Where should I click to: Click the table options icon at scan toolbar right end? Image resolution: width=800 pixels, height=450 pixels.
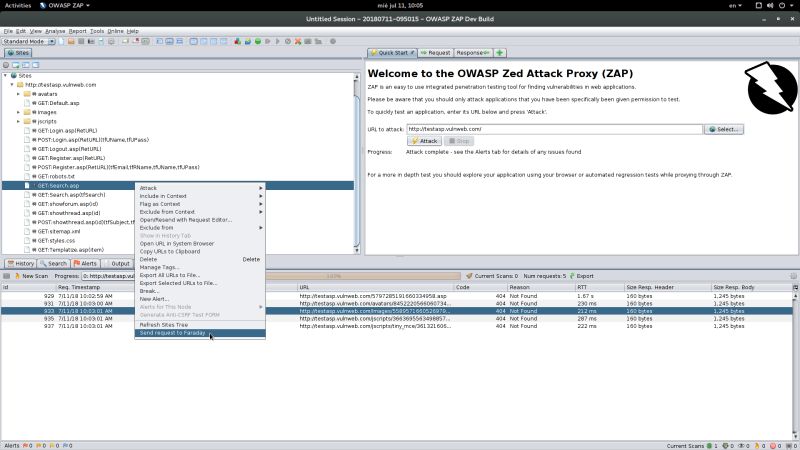point(793,276)
